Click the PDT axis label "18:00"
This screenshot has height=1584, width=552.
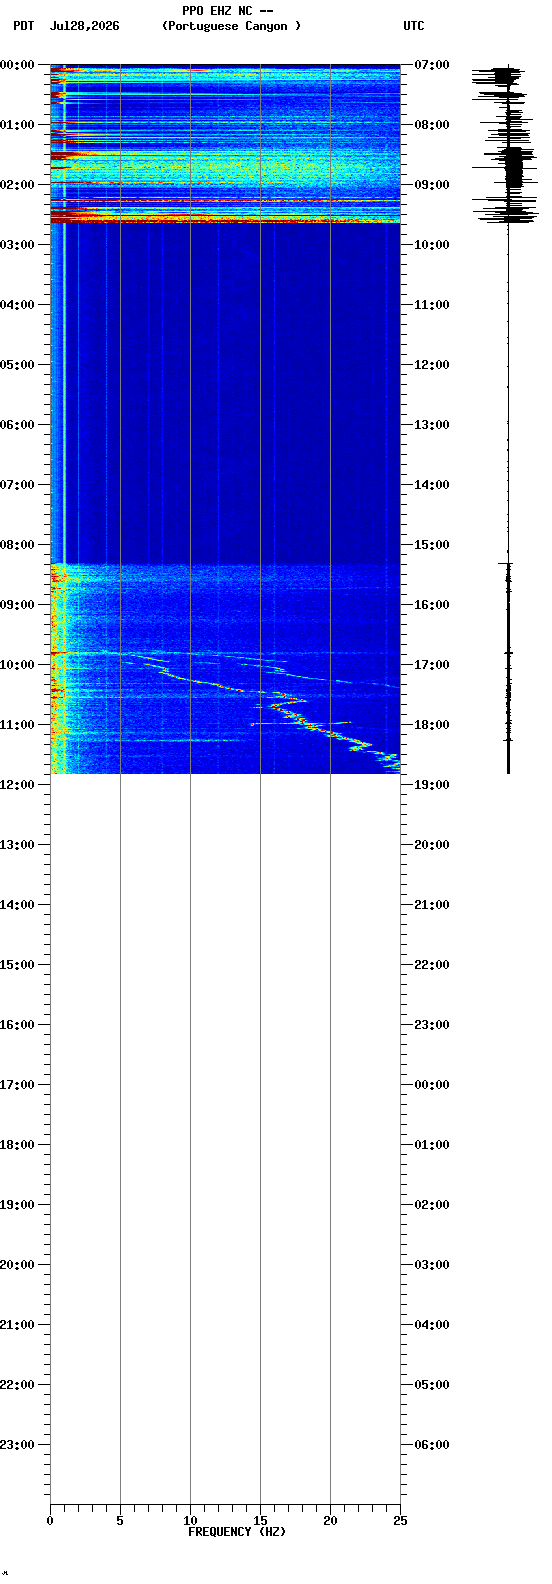(x=18, y=1145)
